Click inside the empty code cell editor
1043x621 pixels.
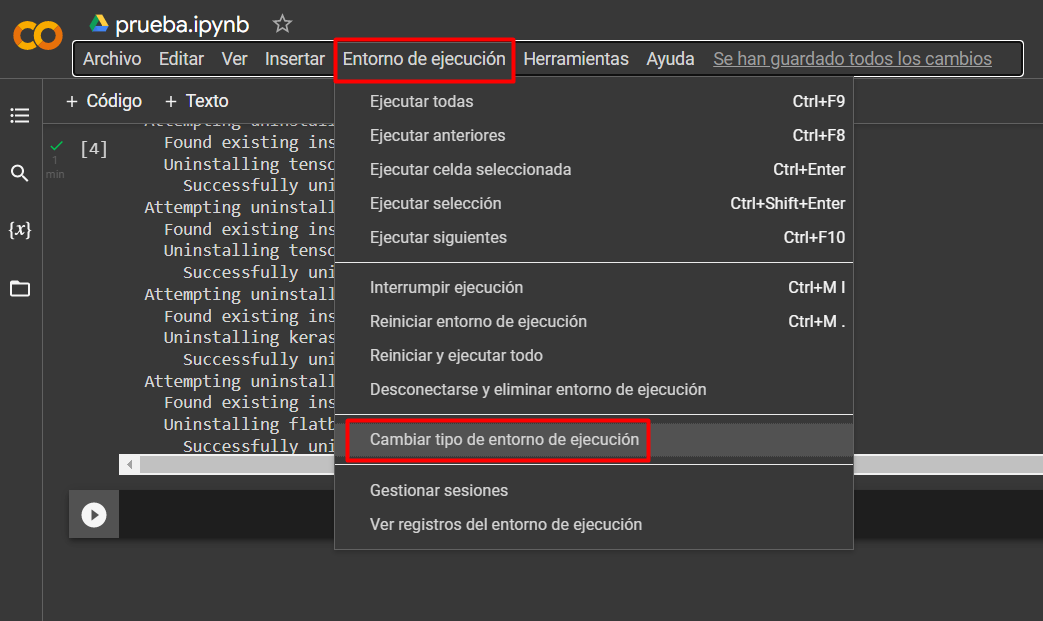[x=220, y=514]
